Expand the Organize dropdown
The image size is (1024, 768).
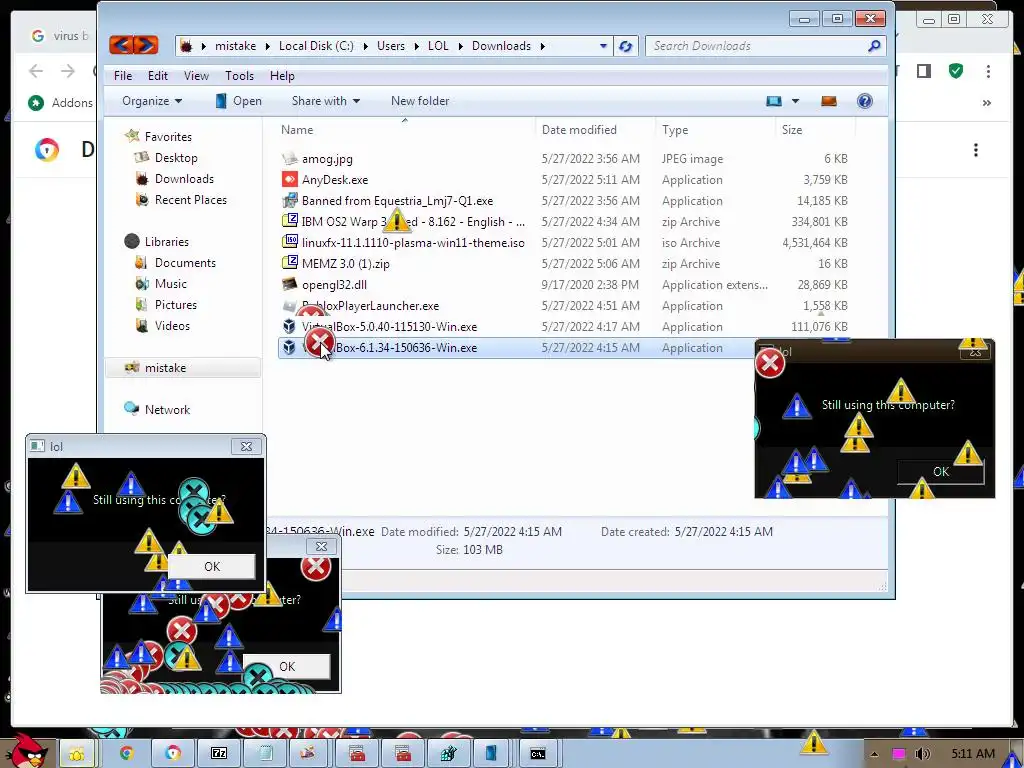click(152, 101)
